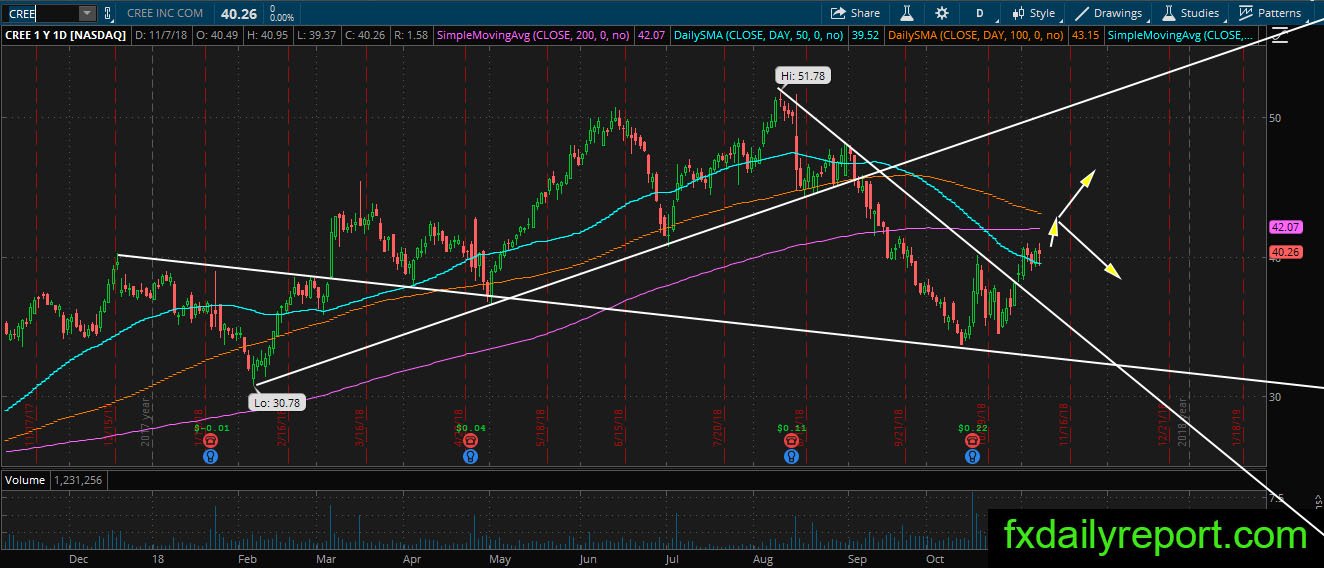Click the icon at right end of studies row
Screen dimensions: 1324x568
1278,35
